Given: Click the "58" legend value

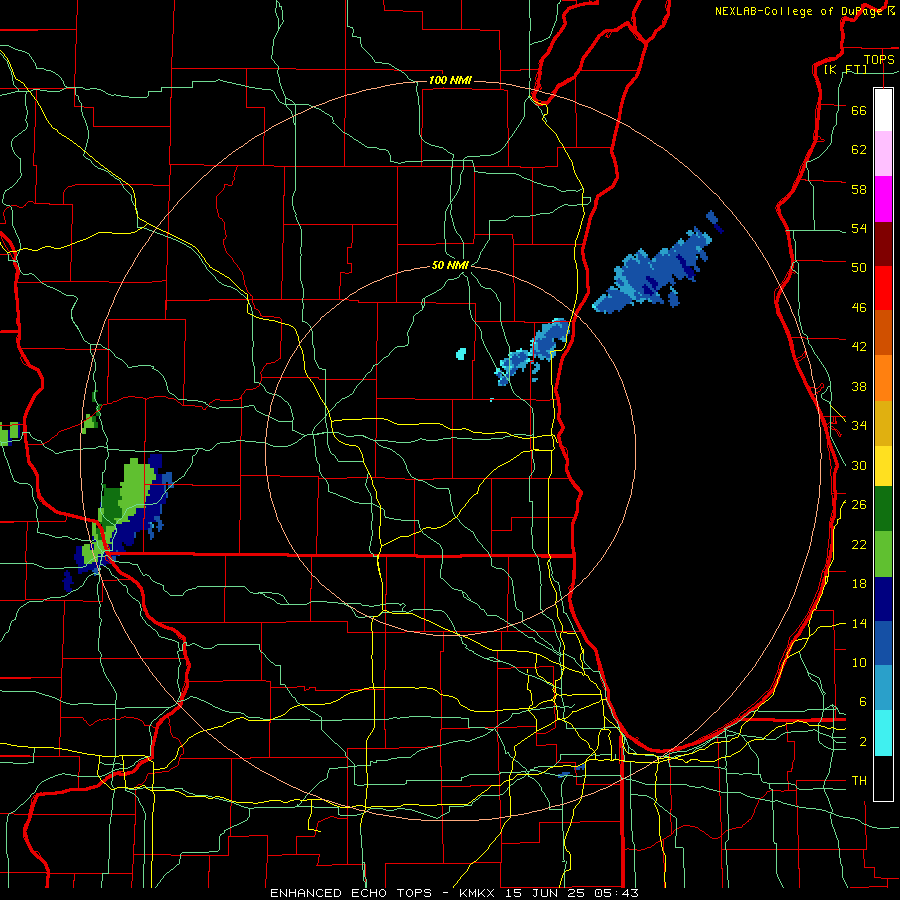Looking at the screenshot, I should tap(859, 189).
